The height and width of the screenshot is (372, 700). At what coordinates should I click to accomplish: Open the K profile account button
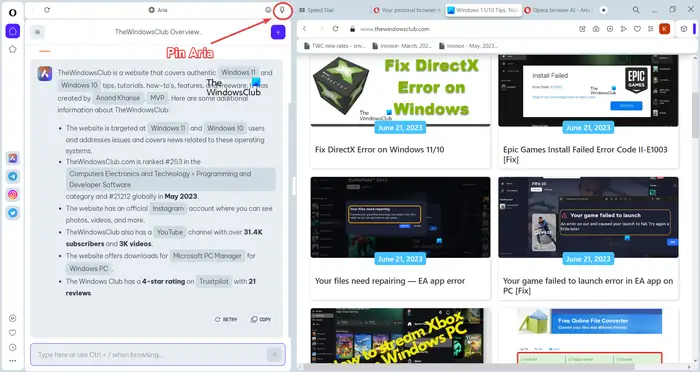coord(665,29)
